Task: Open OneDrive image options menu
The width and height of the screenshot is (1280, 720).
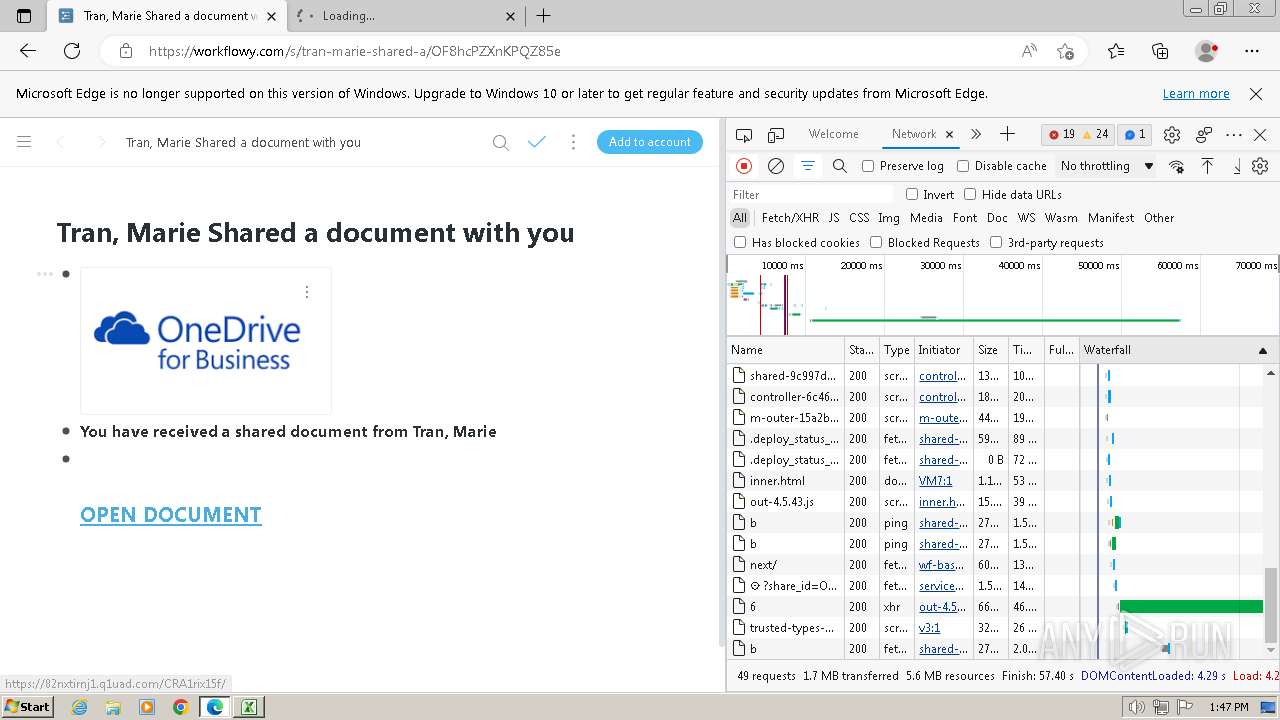Action: pos(307,292)
